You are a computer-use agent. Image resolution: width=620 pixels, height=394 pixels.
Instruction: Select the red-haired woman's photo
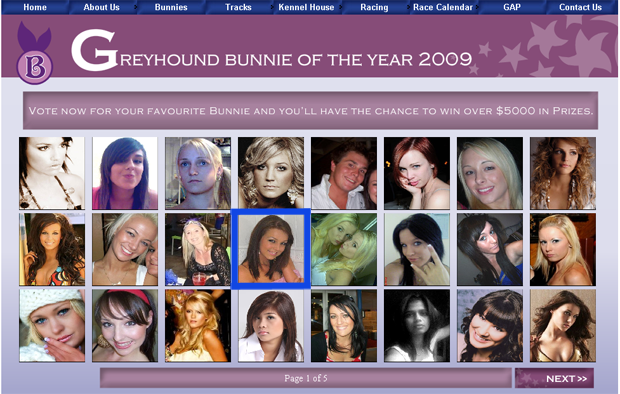pos(417,173)
